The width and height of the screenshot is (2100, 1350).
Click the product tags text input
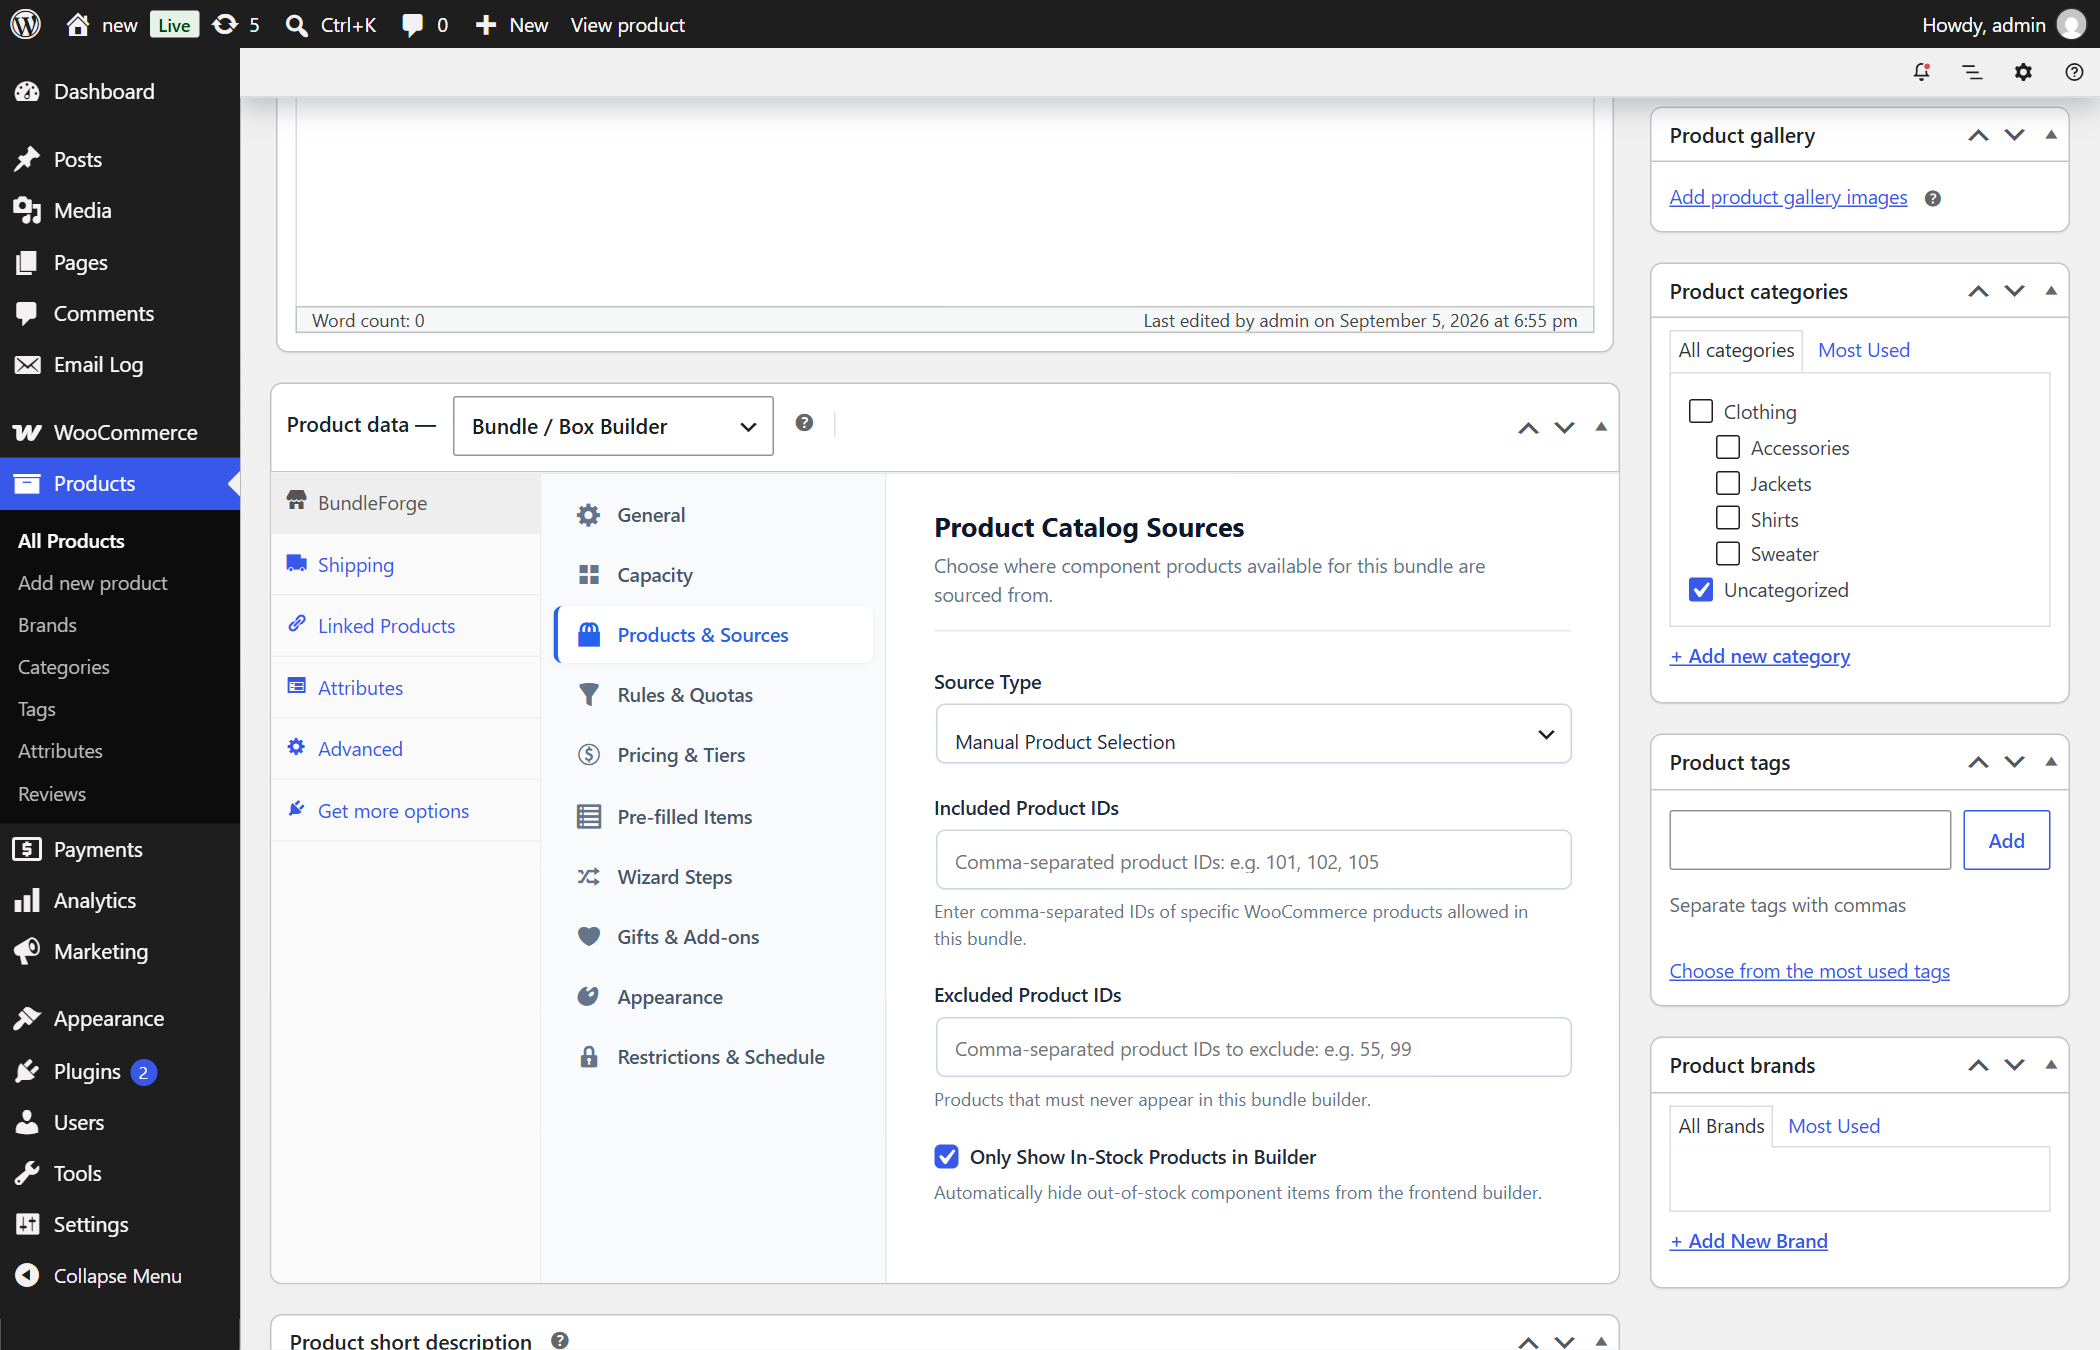pyautogui.click(x=1810, y=840)
